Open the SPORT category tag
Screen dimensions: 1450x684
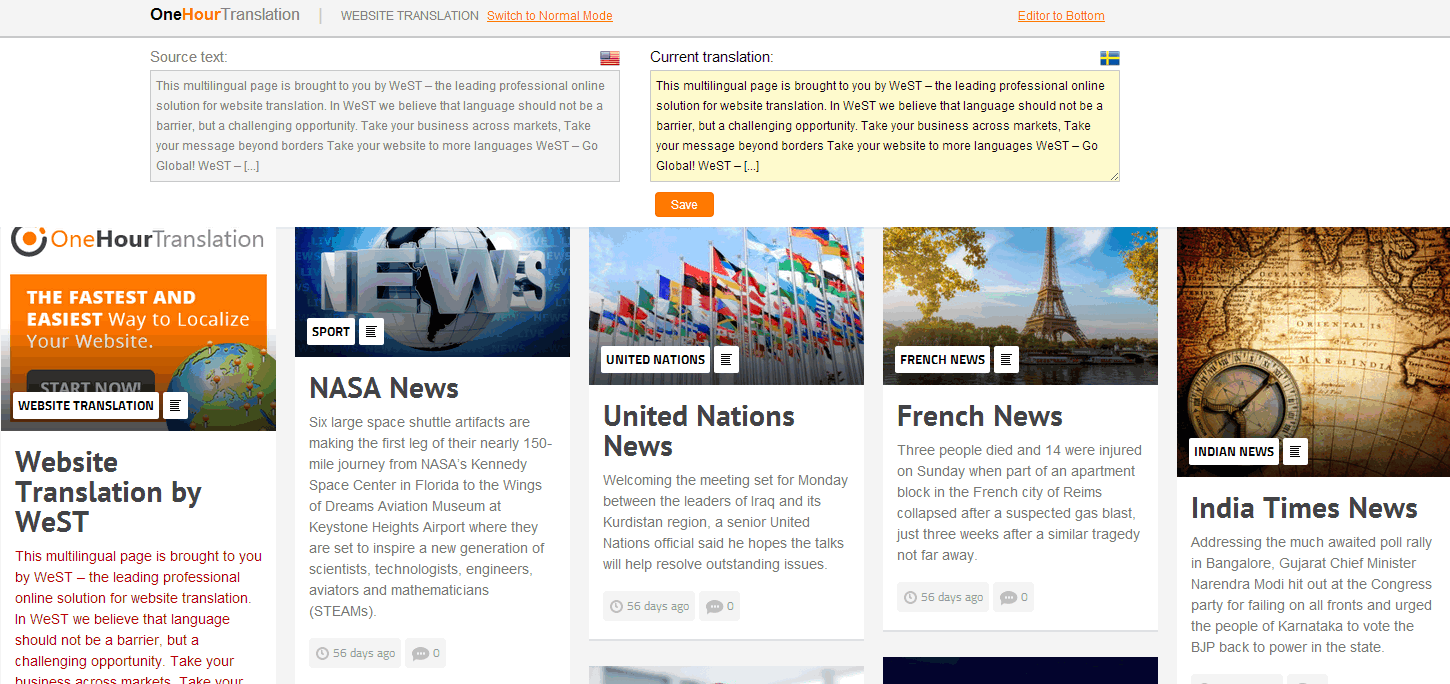(x=331, y=331)
